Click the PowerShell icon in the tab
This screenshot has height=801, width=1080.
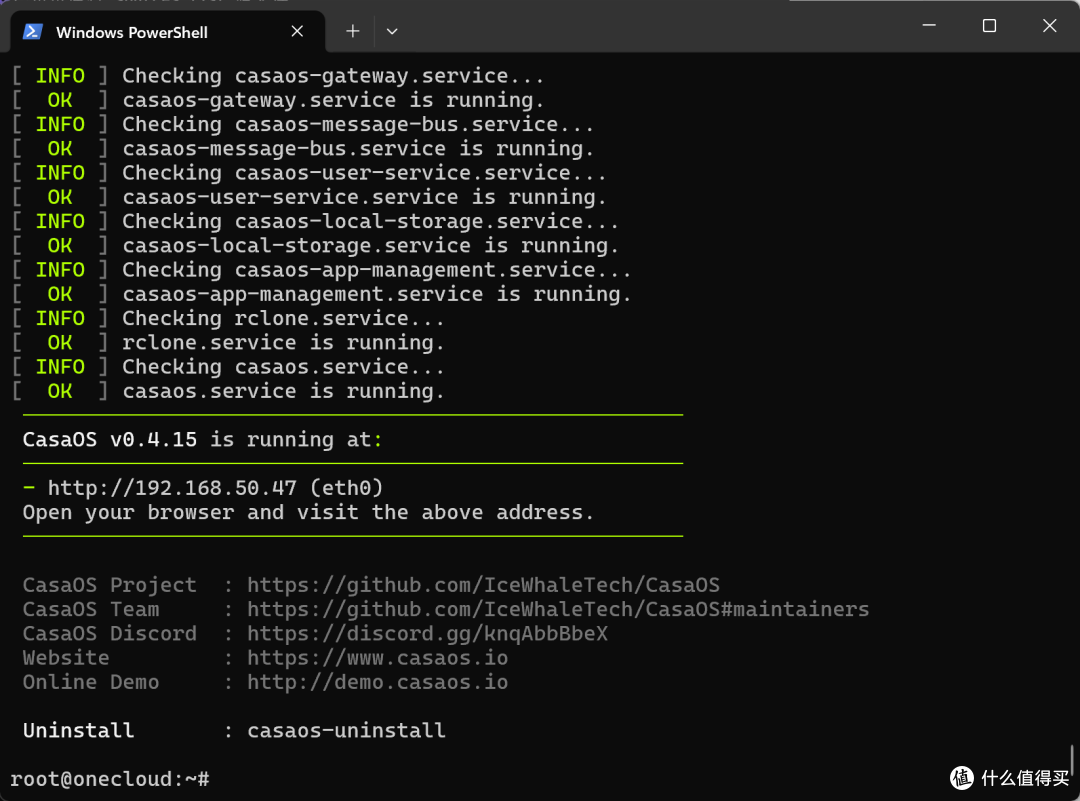[33, 32]
